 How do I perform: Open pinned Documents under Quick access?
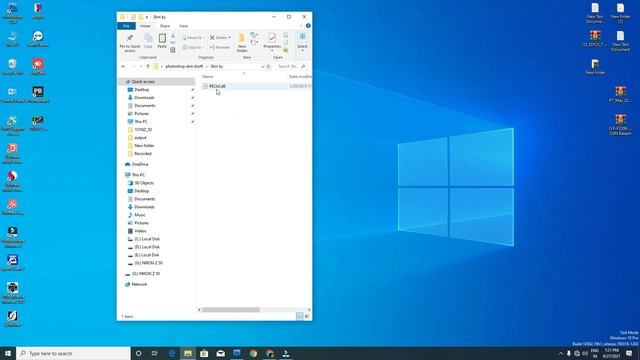[144, 106]
